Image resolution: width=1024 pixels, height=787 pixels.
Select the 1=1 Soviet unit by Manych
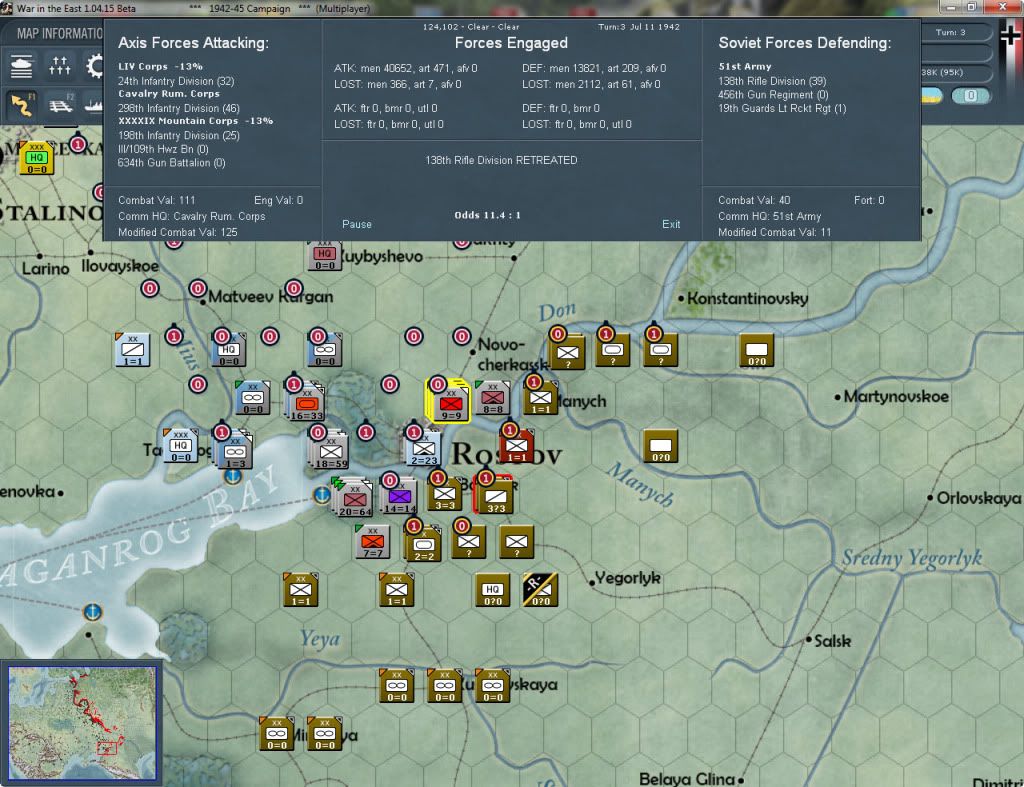[x=540, y=398]
